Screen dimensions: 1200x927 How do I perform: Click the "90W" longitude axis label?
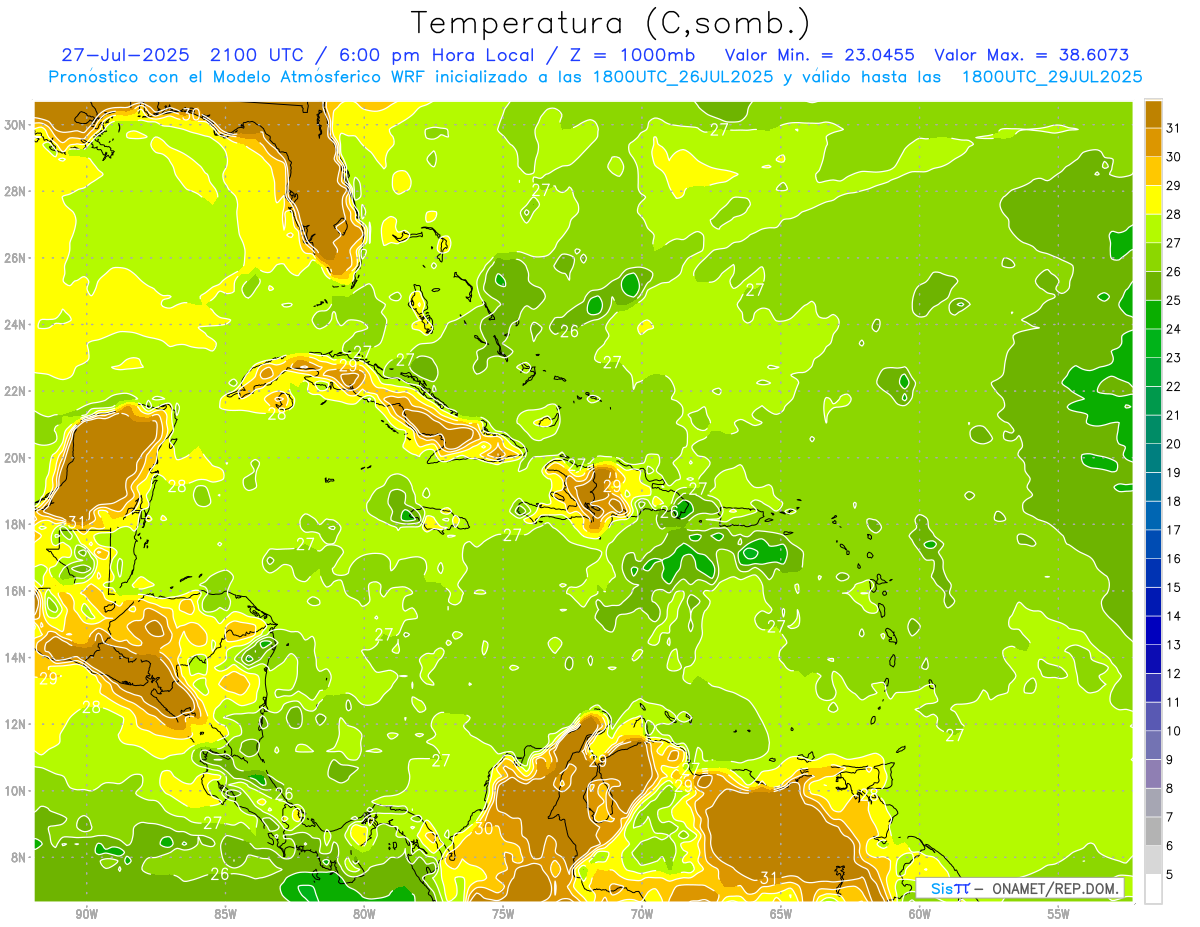pos(86,915)
